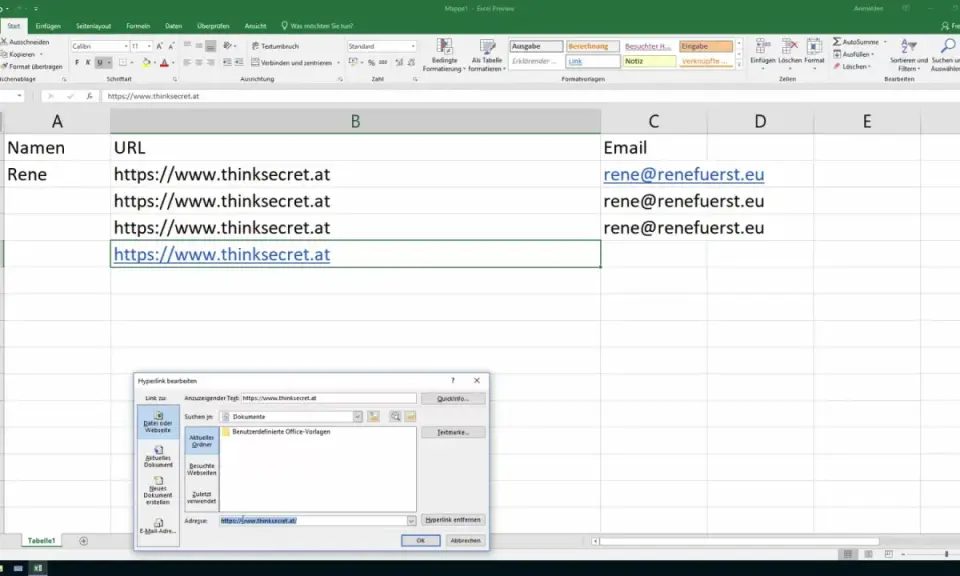This screenshot has width=960, height=576.
Task: Click the Textmarke button
Action: [x=453, y=432]
